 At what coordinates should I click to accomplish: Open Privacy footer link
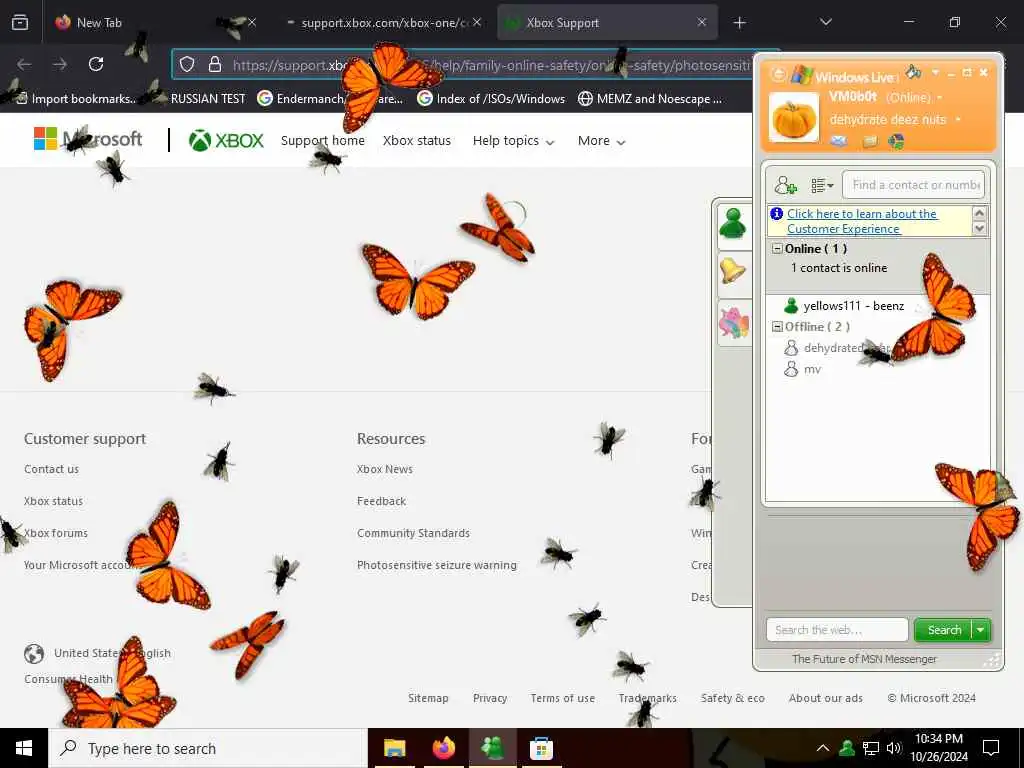[490, 698]
